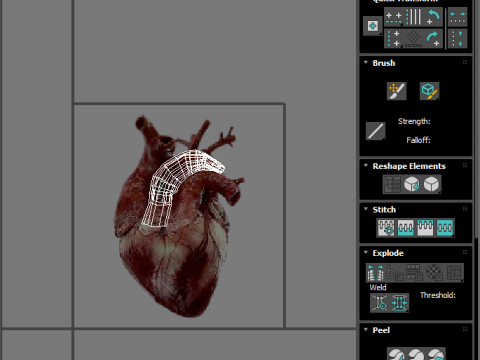Click Relax Custom icon in Reshape Elements
Screen dimensions: 480x360
pyautogui.click(x=431, y=184)
